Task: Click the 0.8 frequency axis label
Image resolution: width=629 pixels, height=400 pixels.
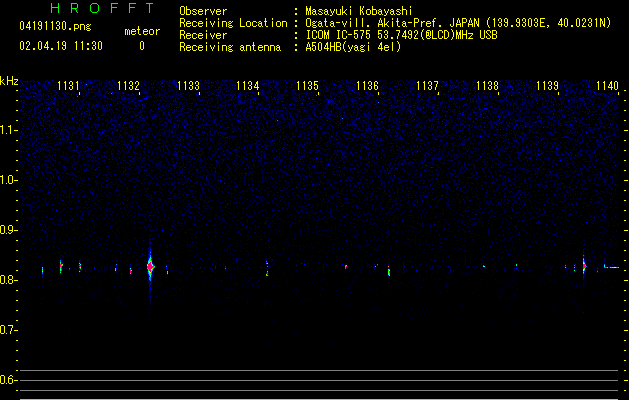Action: 9,280
